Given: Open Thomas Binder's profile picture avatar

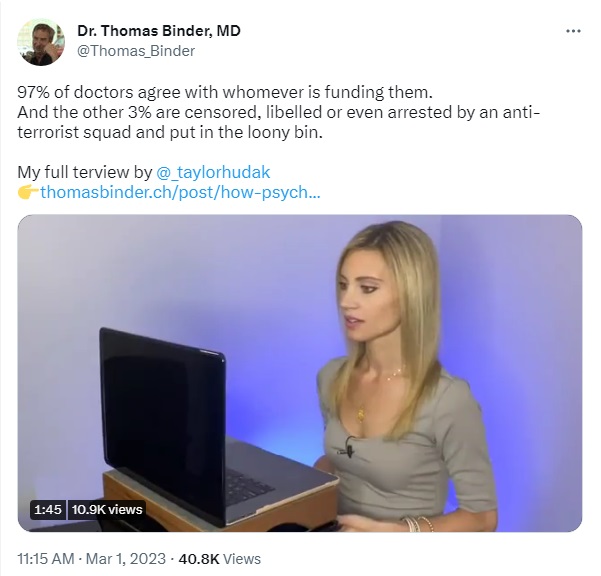Looking at the screenshot, I should pyautogui.click(x=41, y=42).
